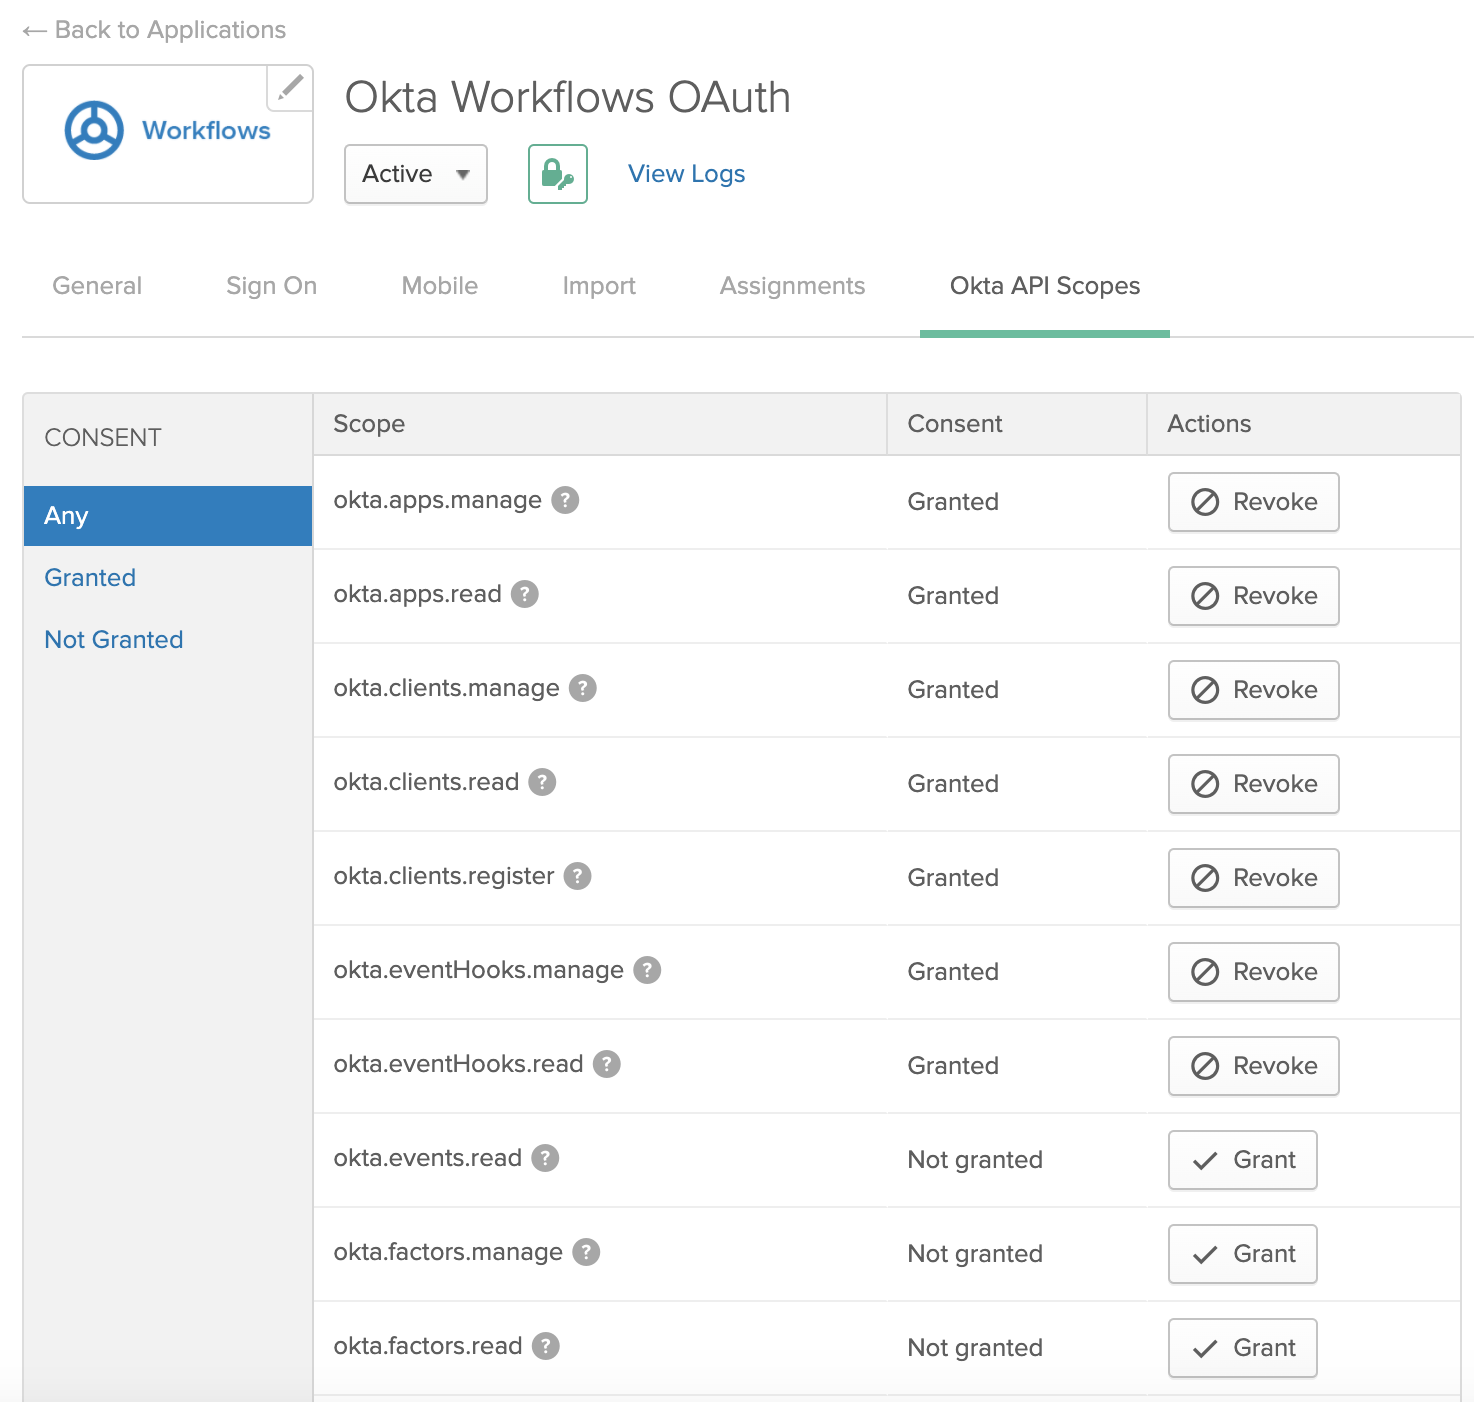Open the Sign On tab
This screenshot has width=1474, height=1402.
(271, 286)
